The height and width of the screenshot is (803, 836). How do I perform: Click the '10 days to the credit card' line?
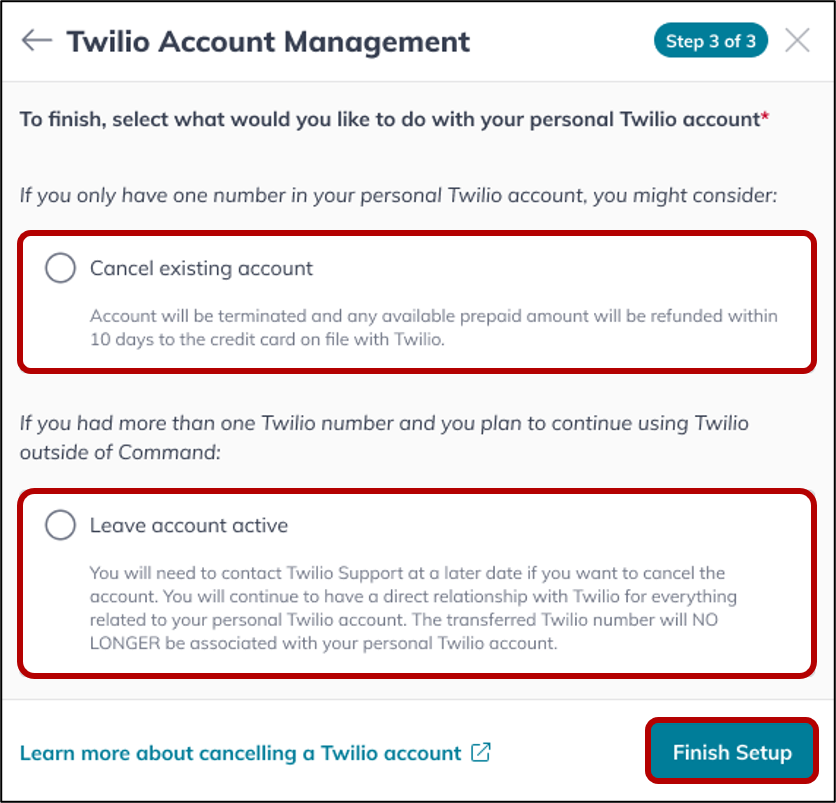tap(267, 339)
